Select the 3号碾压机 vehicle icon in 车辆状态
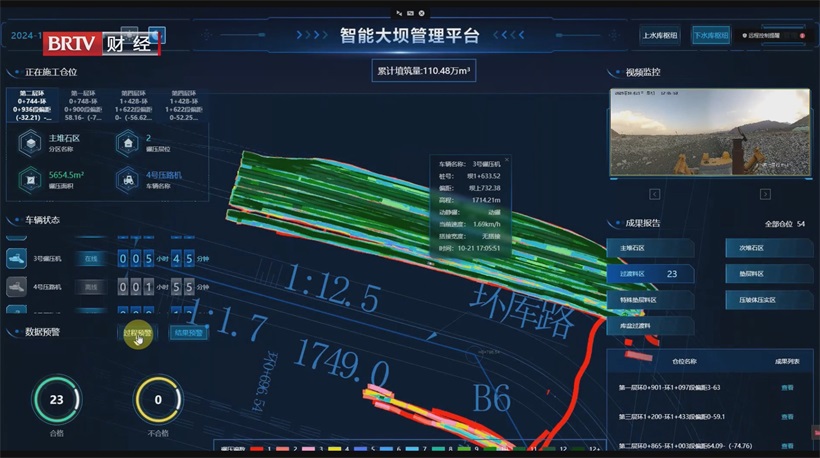 coord(16,258)
